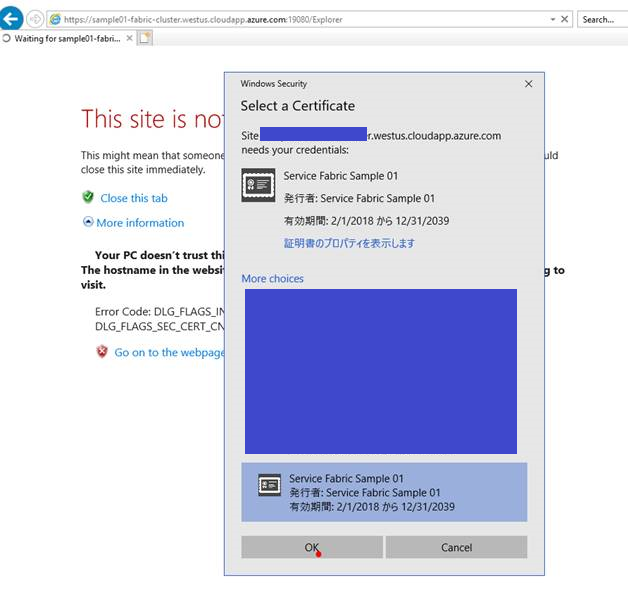
Task: Click the 'Error Code: DLG_FLAGS_IN' text
Action: click(160, 312)
